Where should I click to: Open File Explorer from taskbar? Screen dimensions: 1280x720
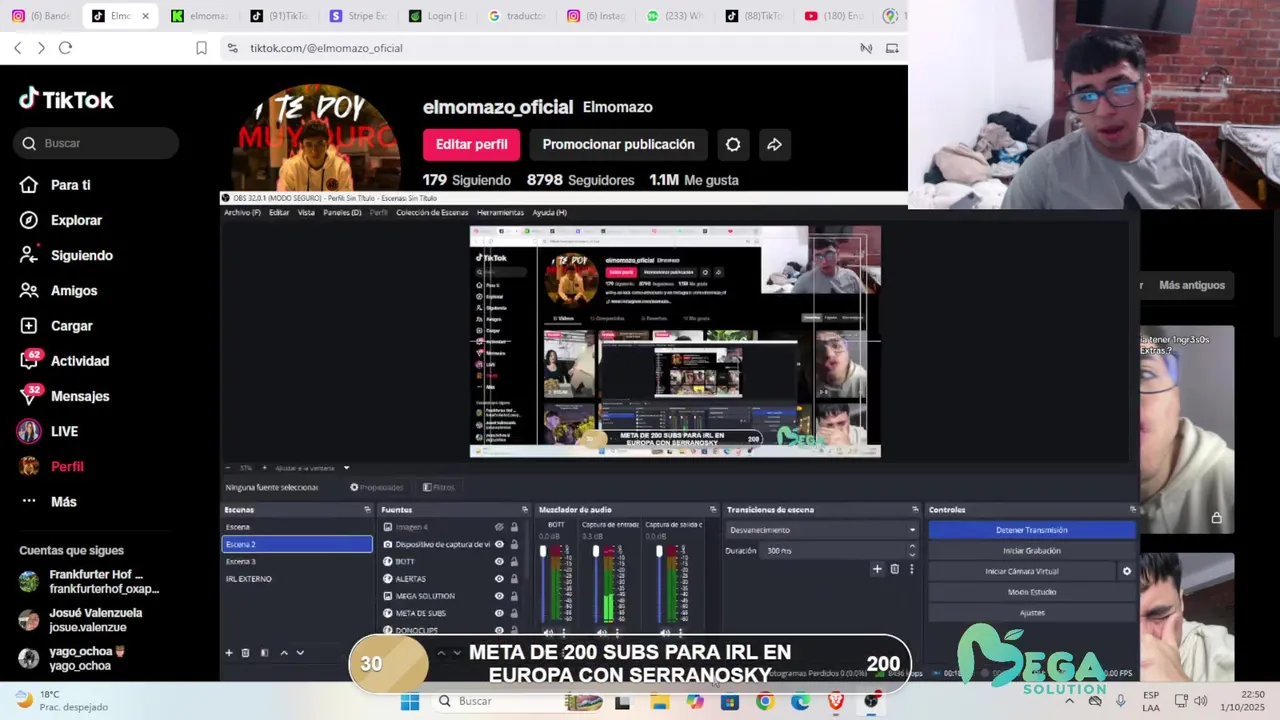pyautogui.click(x=660, y=701)
